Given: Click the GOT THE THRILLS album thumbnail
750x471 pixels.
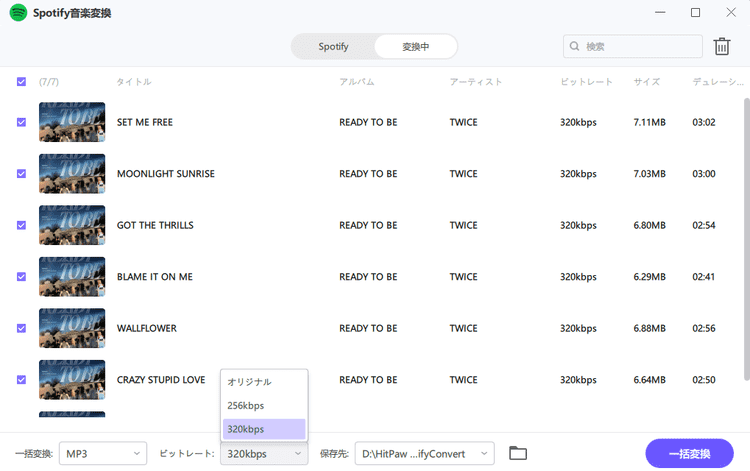Looking at the screenshot, I should 72,225.
